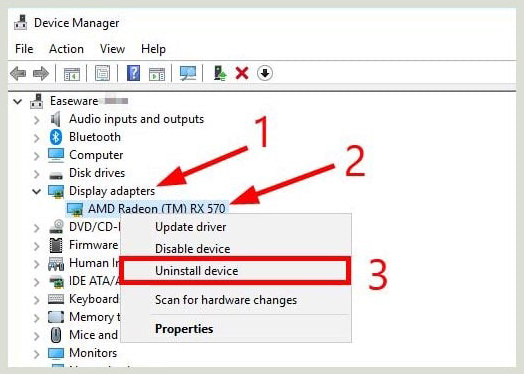Click the Keyboards category icon
Image resolution: width=524 pixels, height=374 pixels.
click(56, 299)
